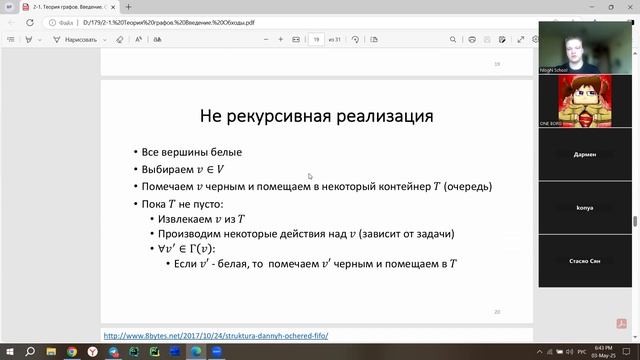Select the ONE BORG participant tile
Image resolution: width=640 pixels, height=360 pixels.
pos(585,101)
